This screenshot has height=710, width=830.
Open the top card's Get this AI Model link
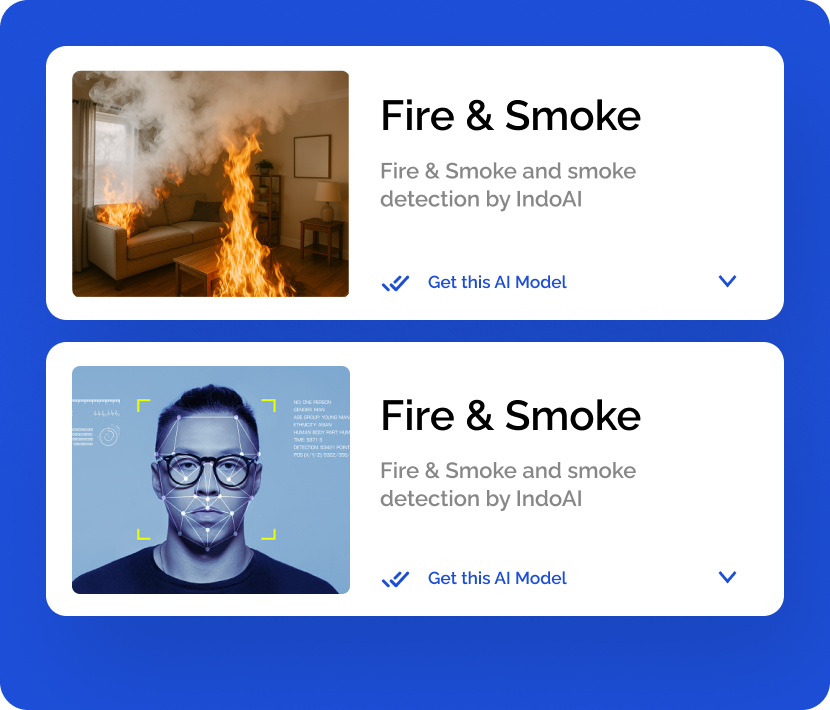click(x=497, y=282)
